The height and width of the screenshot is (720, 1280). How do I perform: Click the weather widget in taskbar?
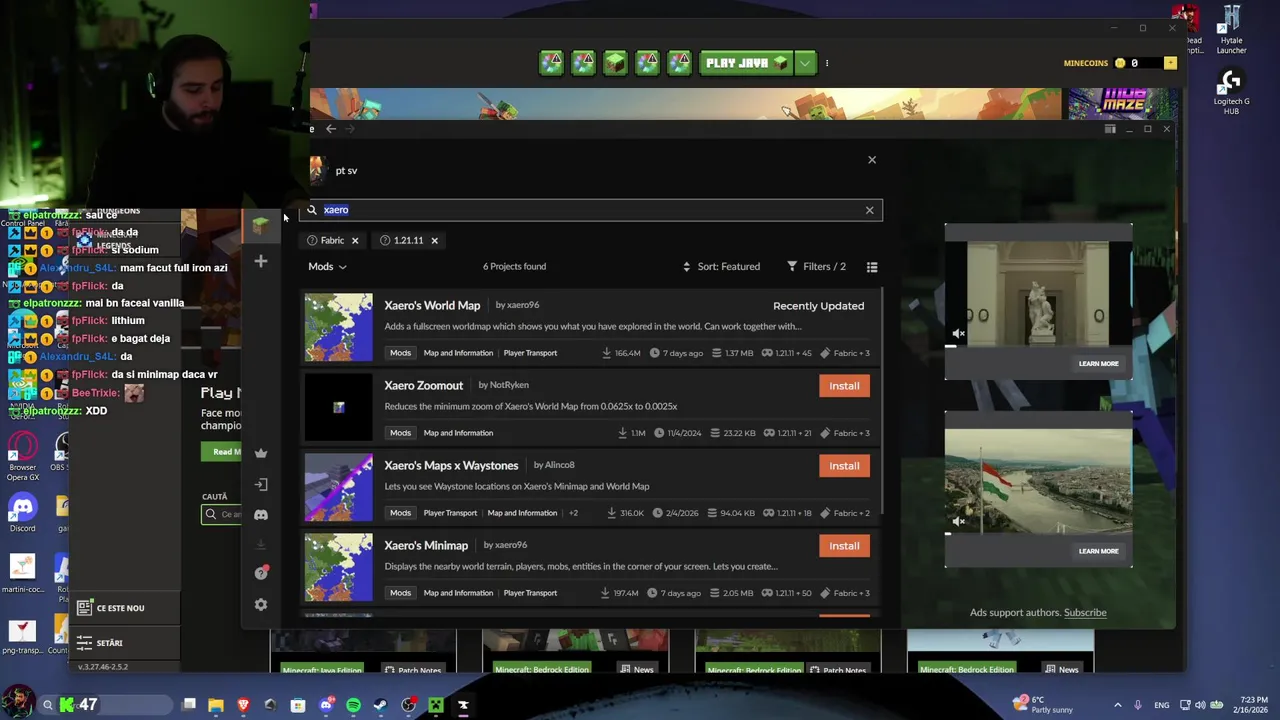click(x=1043, y=705)
